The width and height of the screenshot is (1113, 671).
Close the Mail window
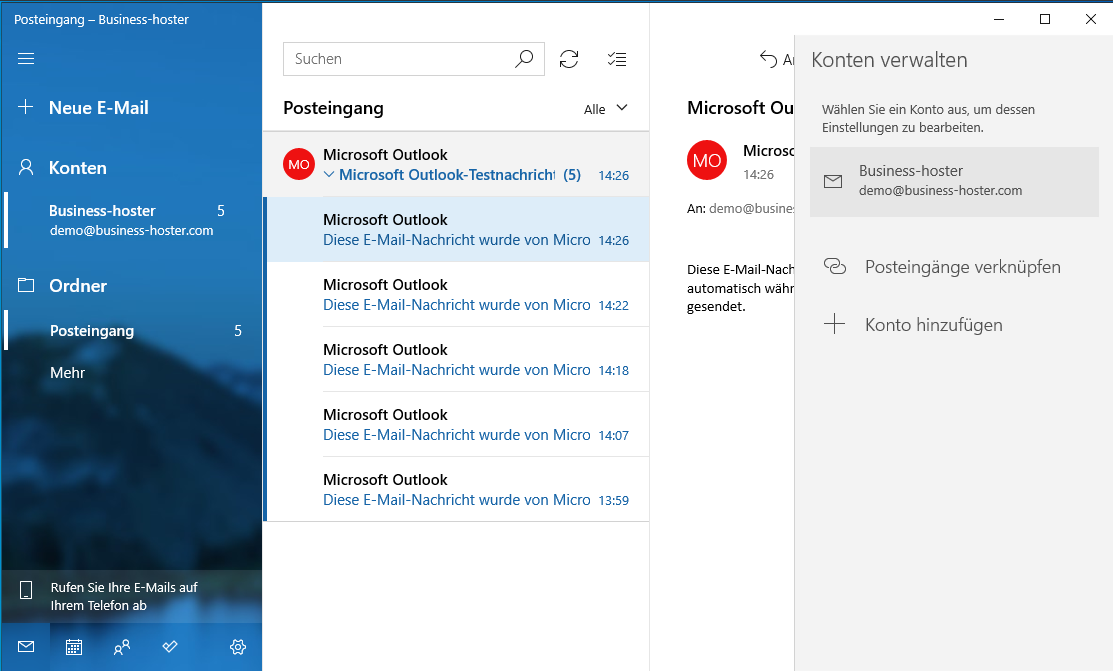coord(1091,19)
